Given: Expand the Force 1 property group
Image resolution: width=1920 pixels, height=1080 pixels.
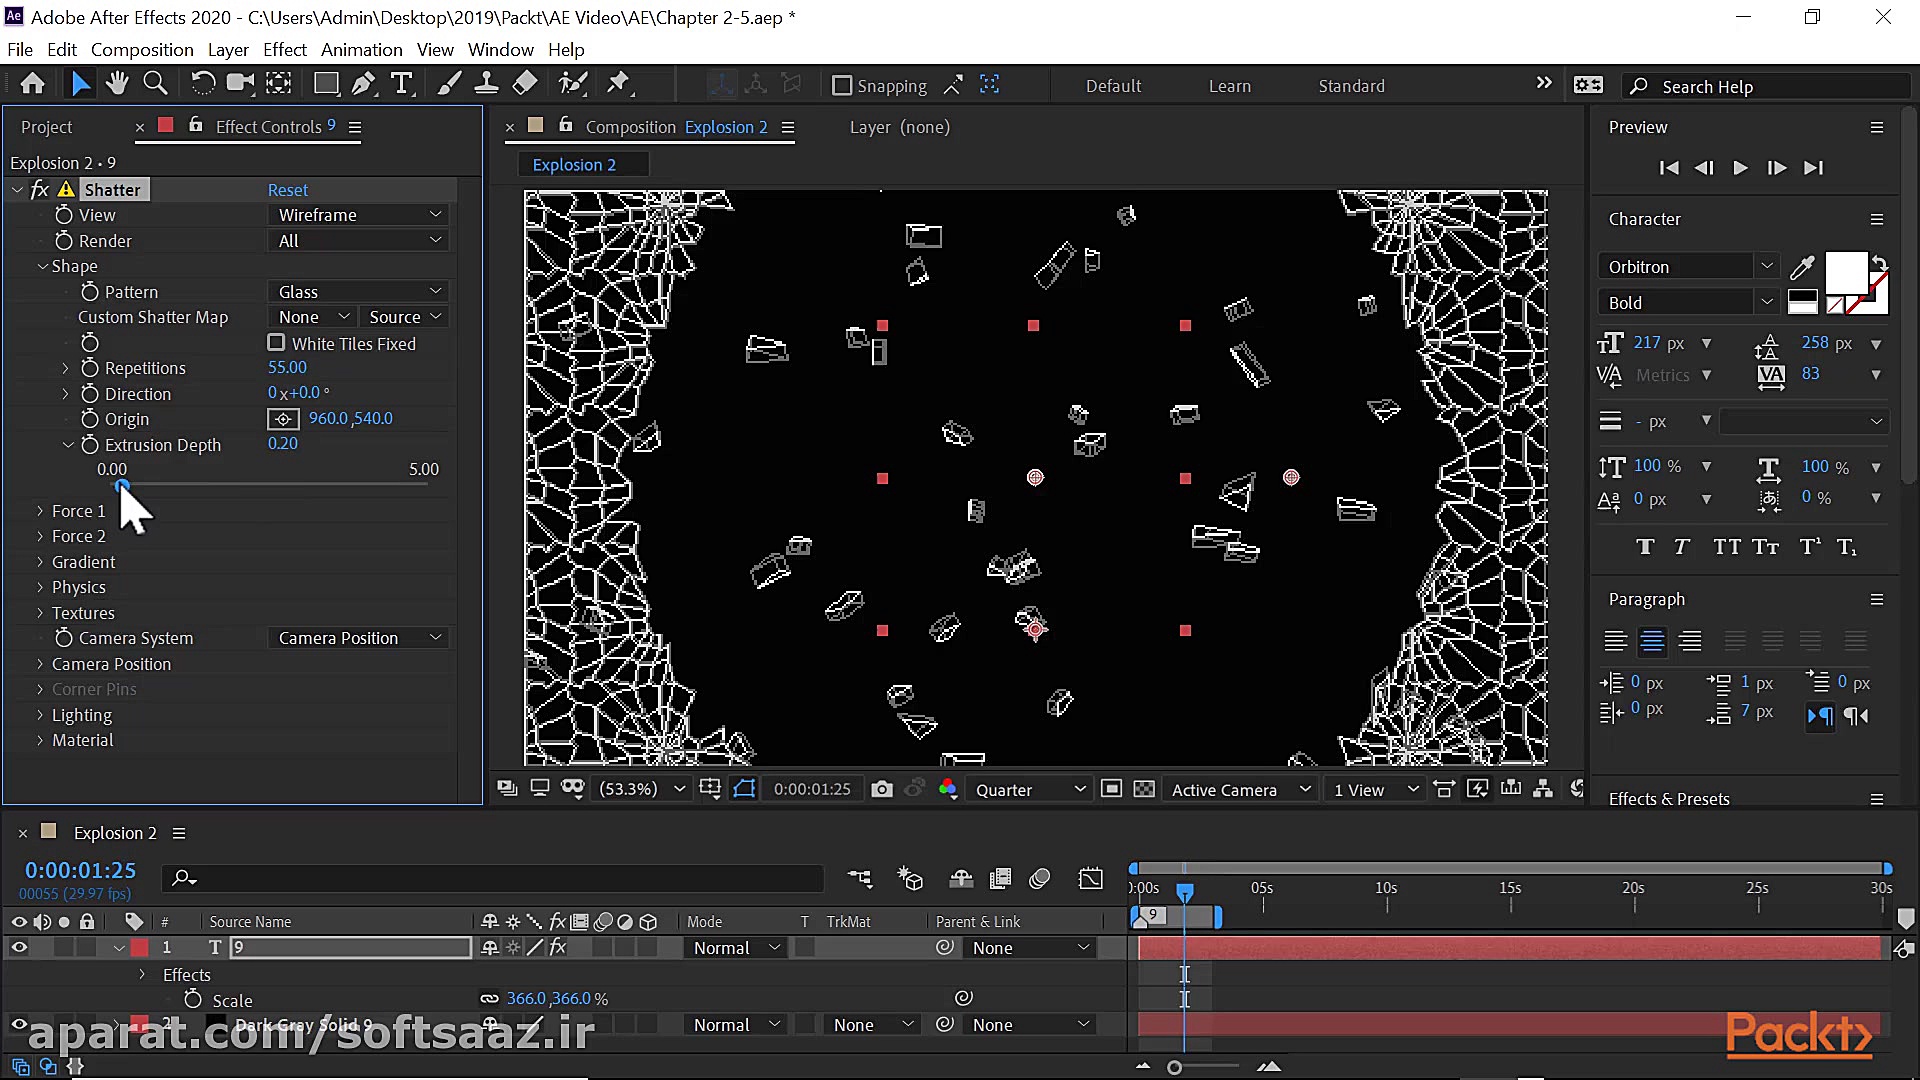Looking at the screenshot, I should point(40,511).
